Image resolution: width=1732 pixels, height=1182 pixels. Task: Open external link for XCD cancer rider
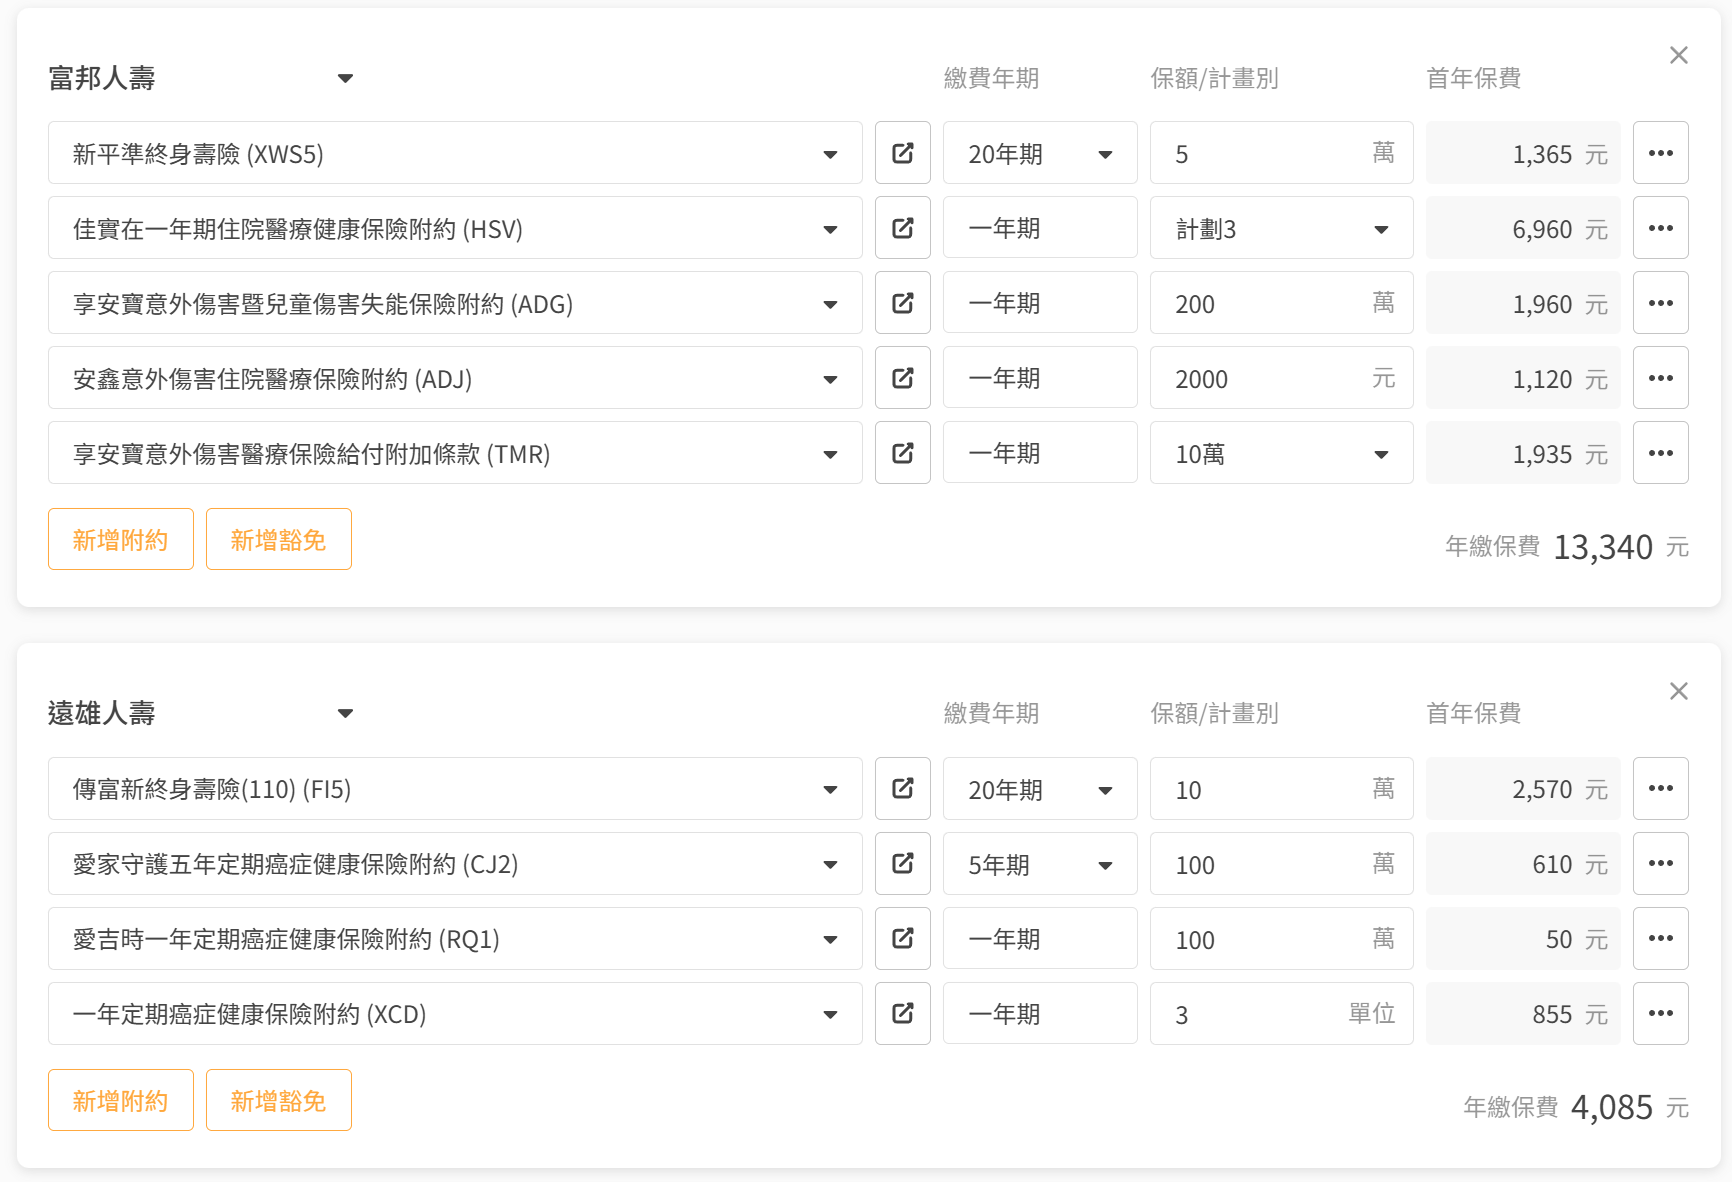[902, 1013]
